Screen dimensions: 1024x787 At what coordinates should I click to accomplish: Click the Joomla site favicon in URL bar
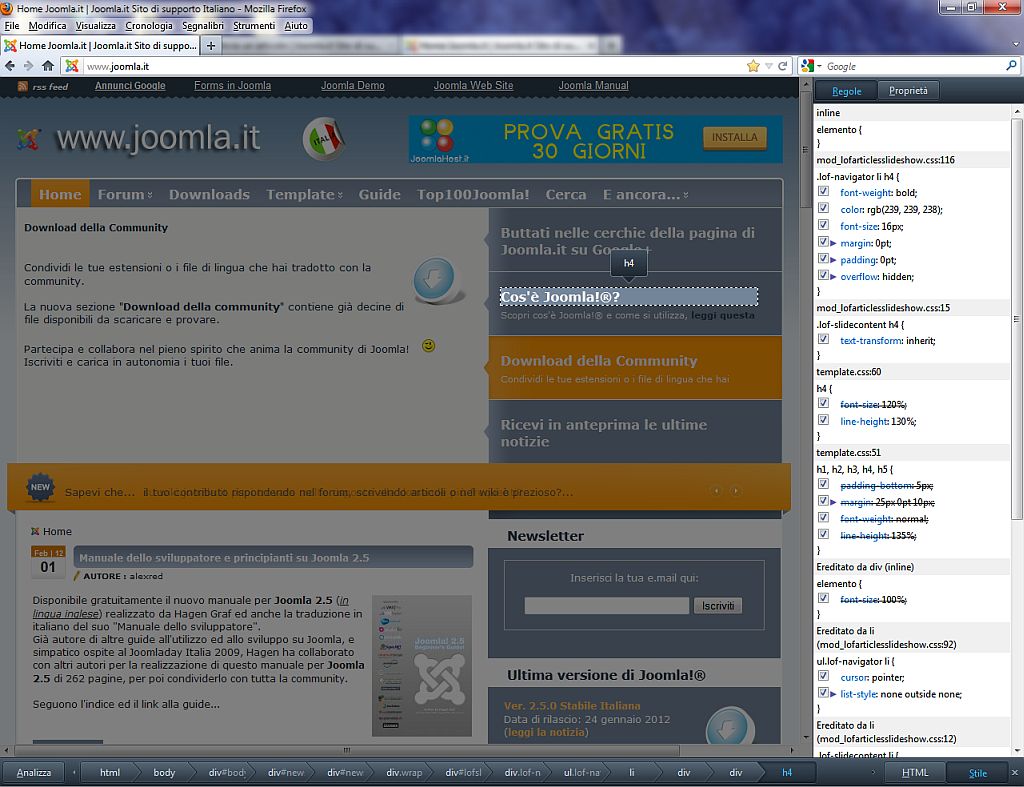(72, 66)
